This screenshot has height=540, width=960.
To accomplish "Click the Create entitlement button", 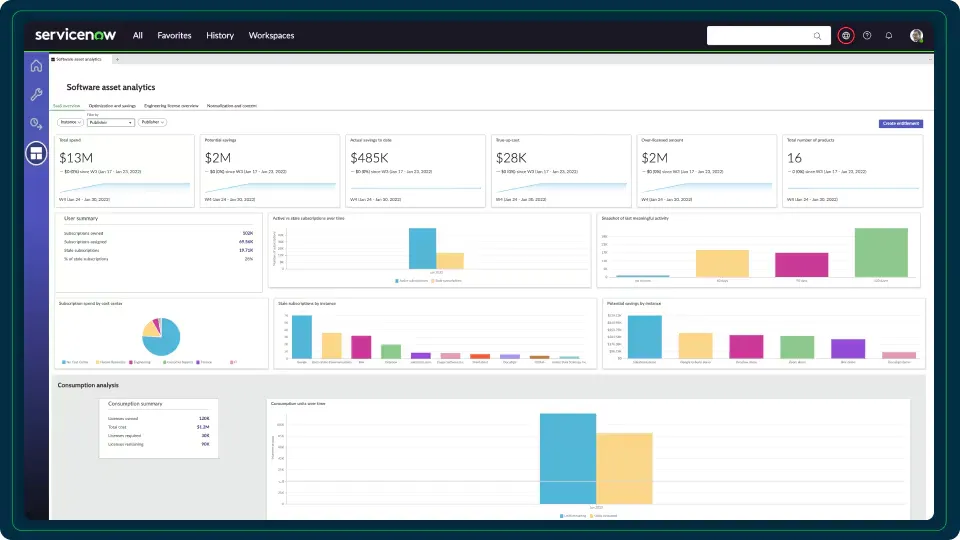I will coord(901,124).
